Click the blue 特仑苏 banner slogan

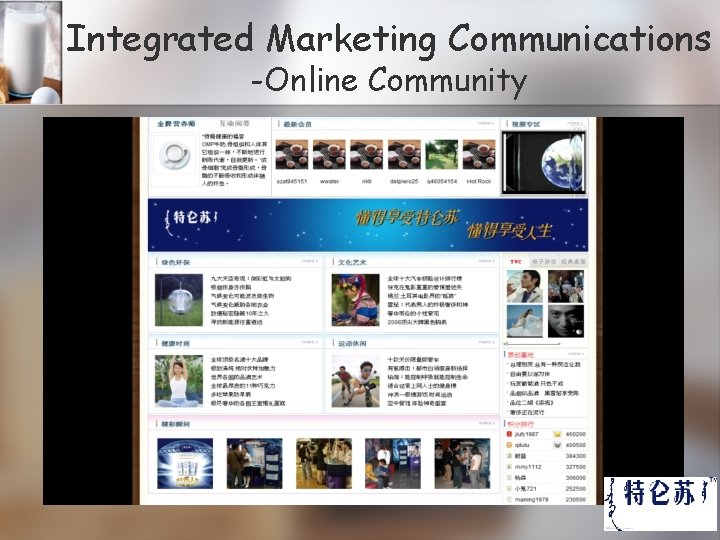(x=454, y=224)
